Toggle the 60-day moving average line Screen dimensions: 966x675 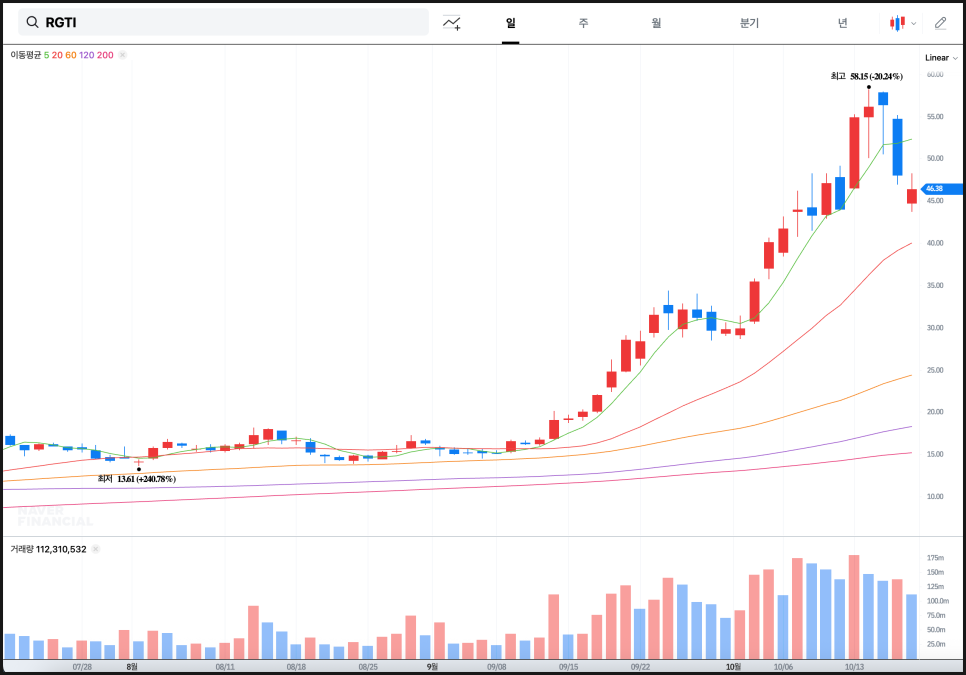point(71,55)
